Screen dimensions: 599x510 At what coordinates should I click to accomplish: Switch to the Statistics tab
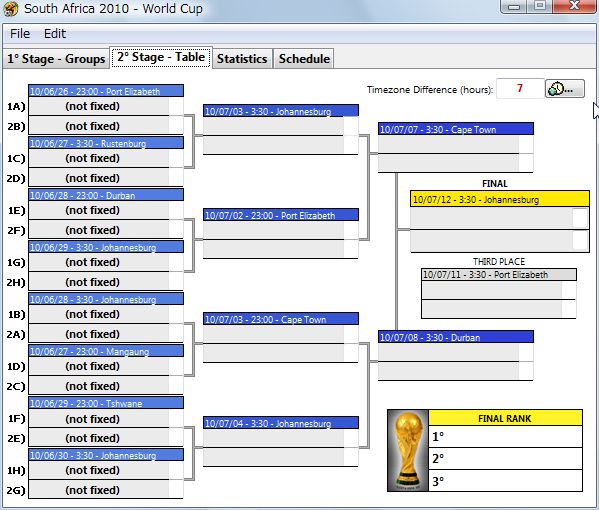[x=242, y=59]
